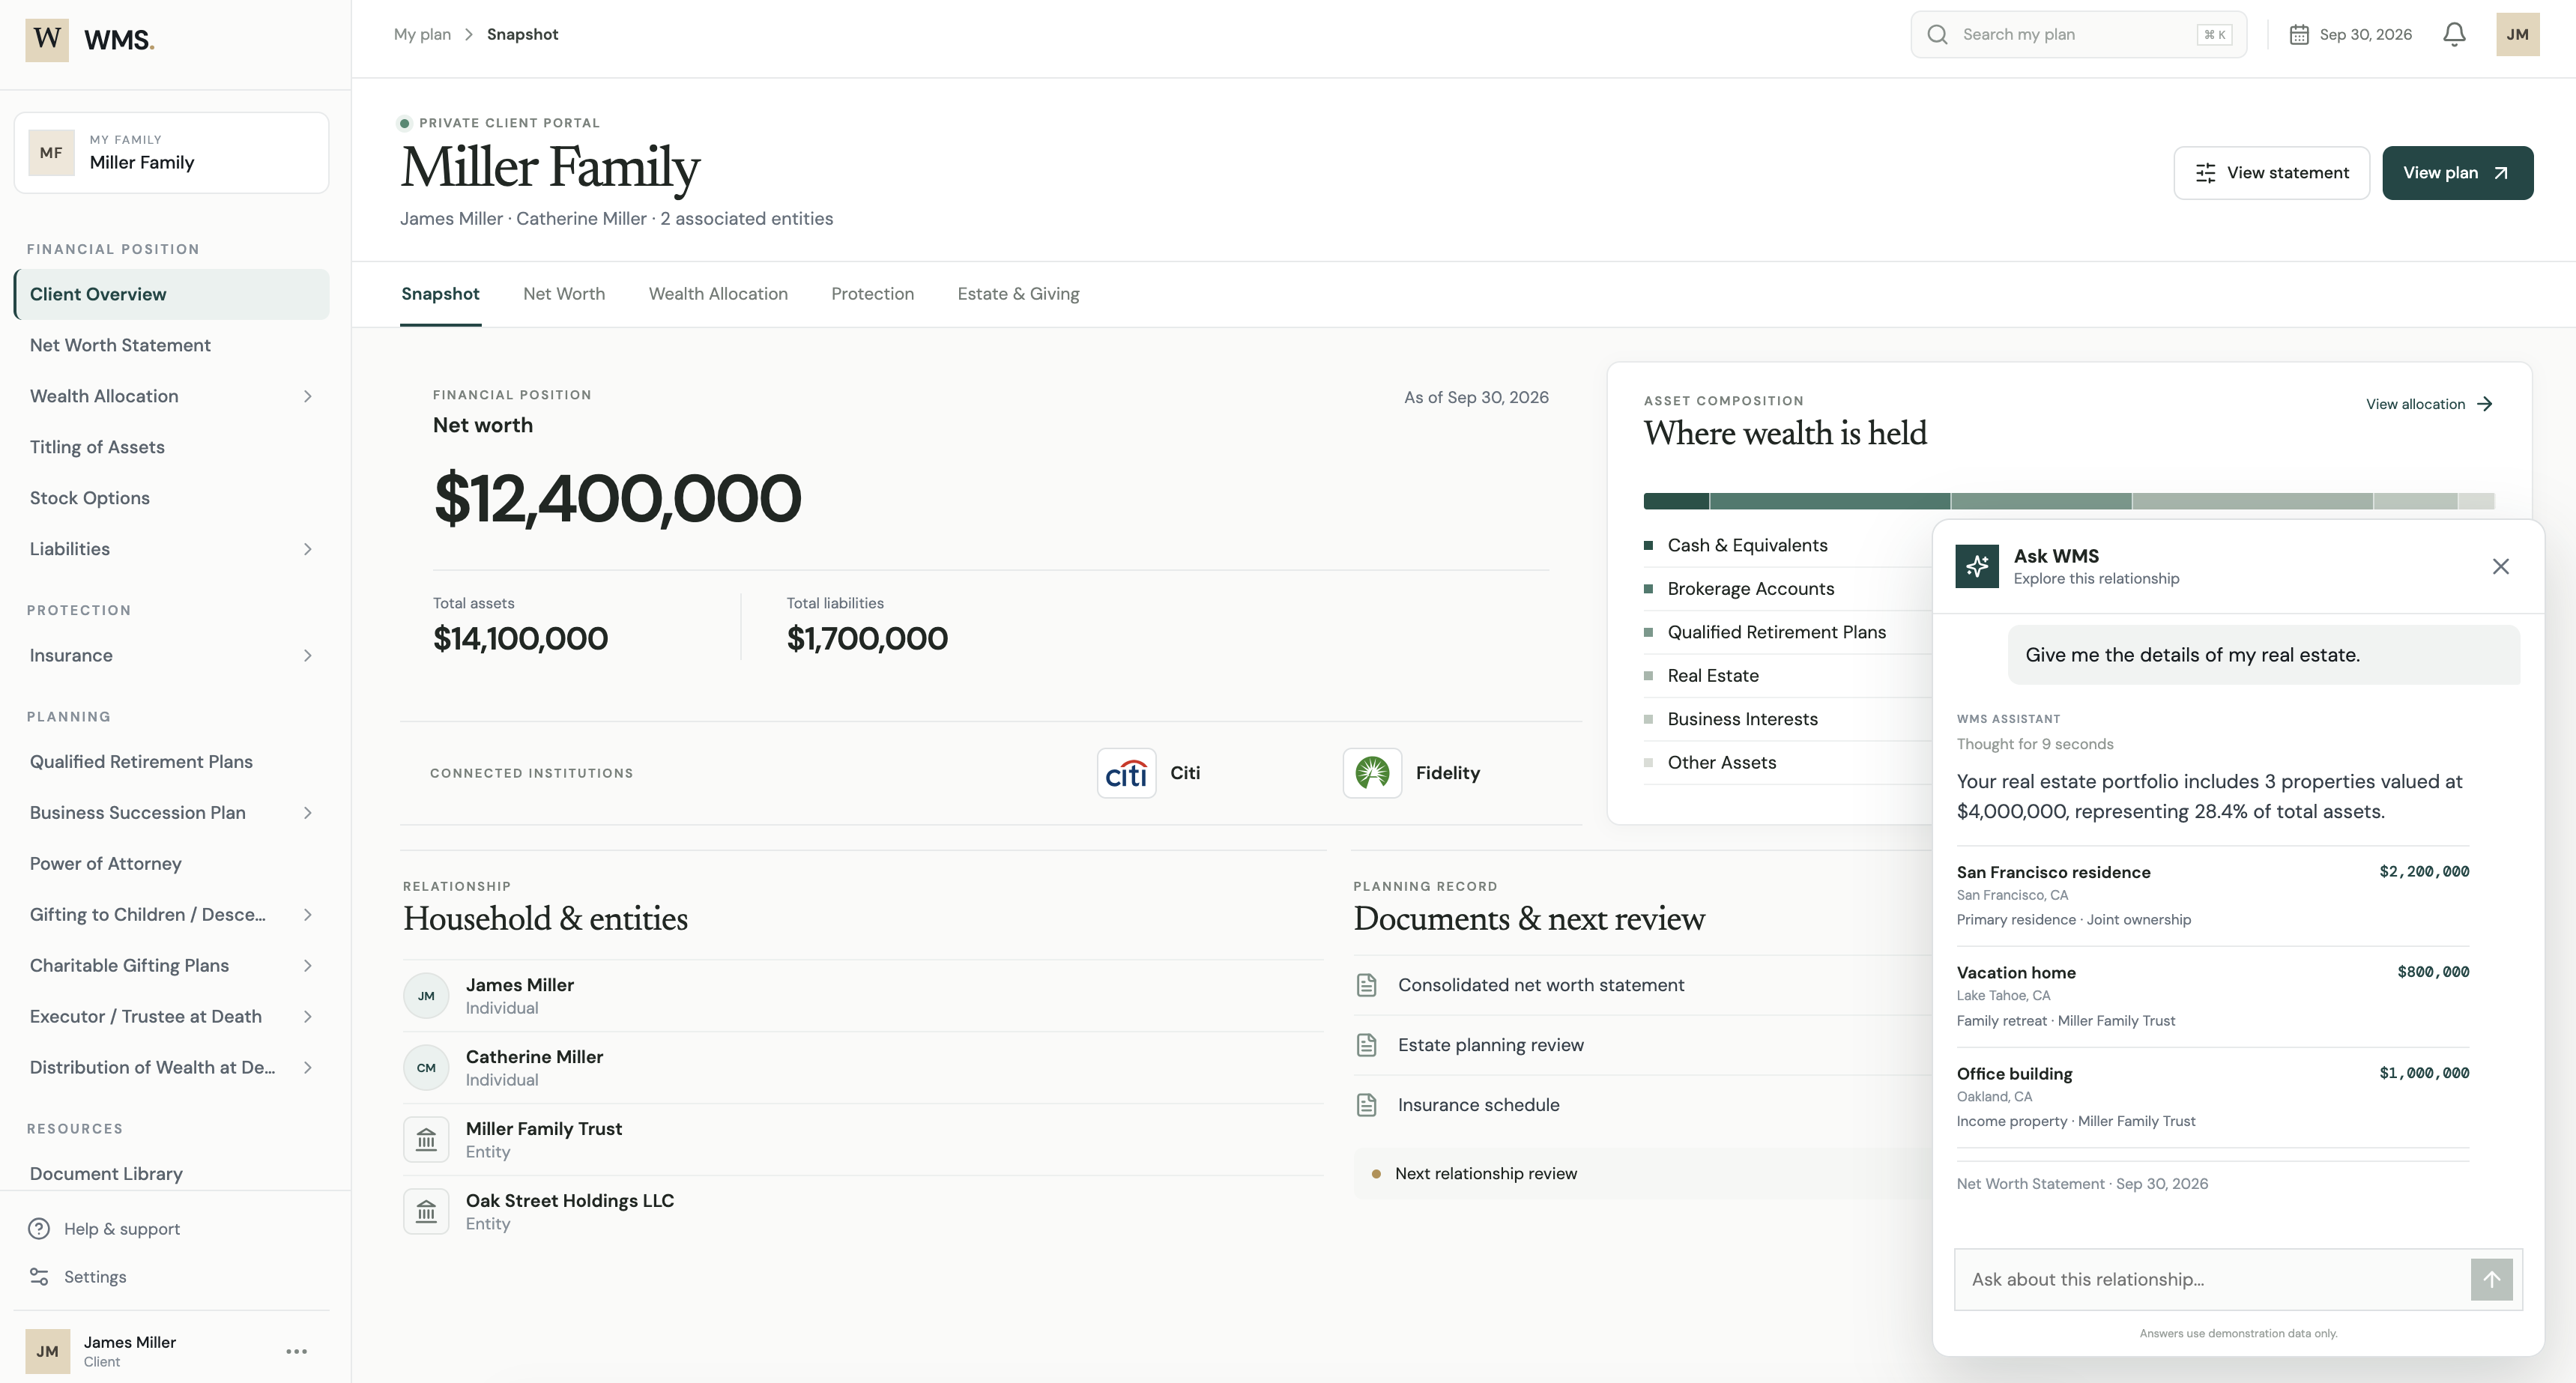
Task: Open Estate & Giving tab
Action: pos(1018,294)
